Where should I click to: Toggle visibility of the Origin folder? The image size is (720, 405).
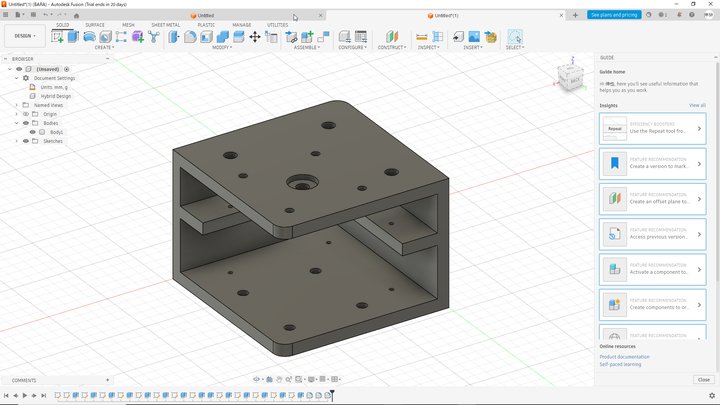(x=26, y=114)
